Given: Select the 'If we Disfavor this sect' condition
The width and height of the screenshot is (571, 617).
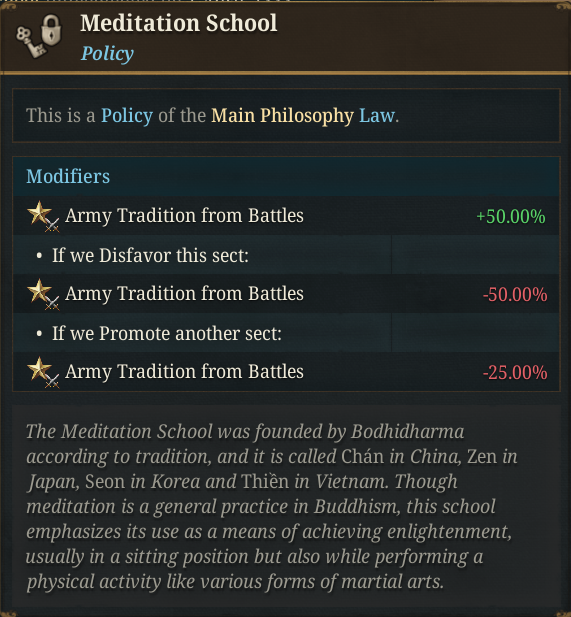Looking at the screenshot, I should point(150,255).
